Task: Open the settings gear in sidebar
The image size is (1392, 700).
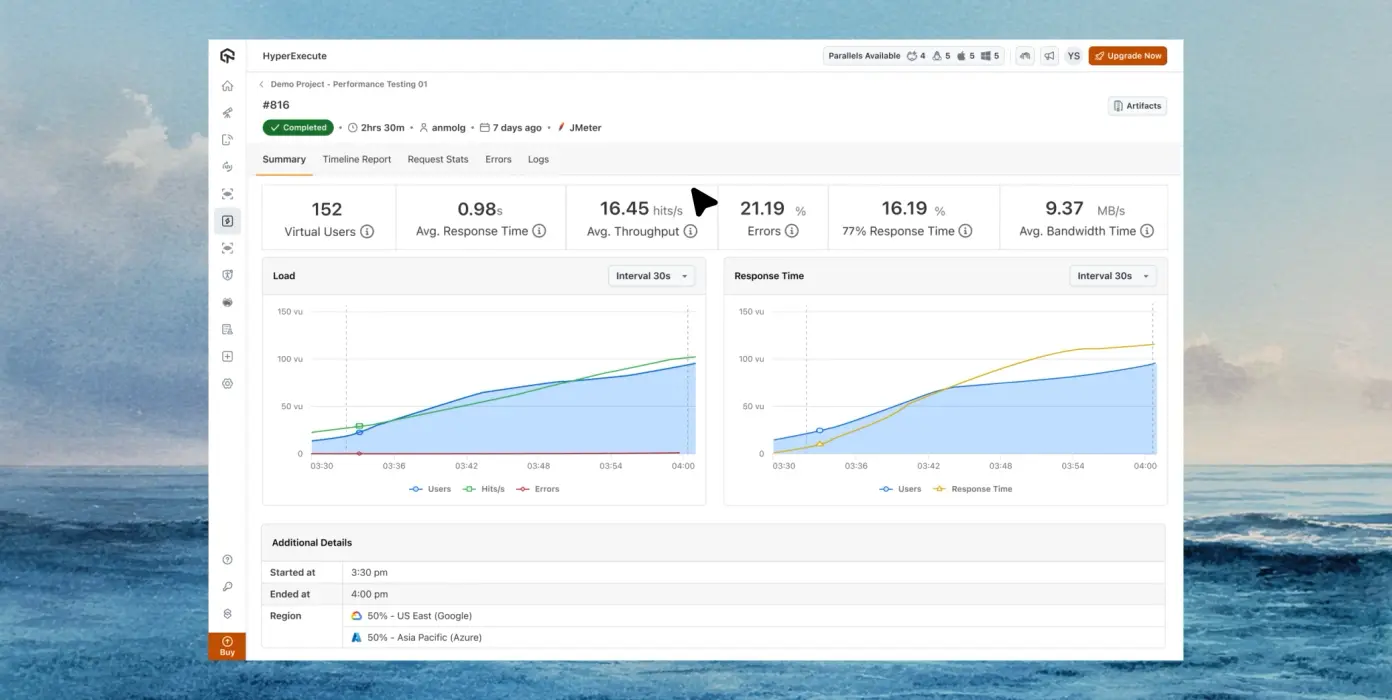Action: click(227, 383)
